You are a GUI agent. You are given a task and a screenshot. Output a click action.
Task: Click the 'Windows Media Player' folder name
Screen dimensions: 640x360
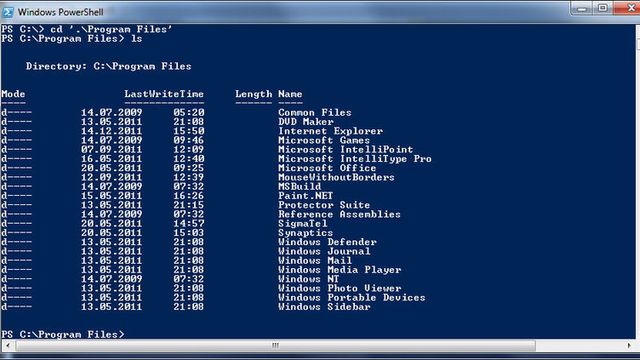pyautogui.click(x=340, y=270)
